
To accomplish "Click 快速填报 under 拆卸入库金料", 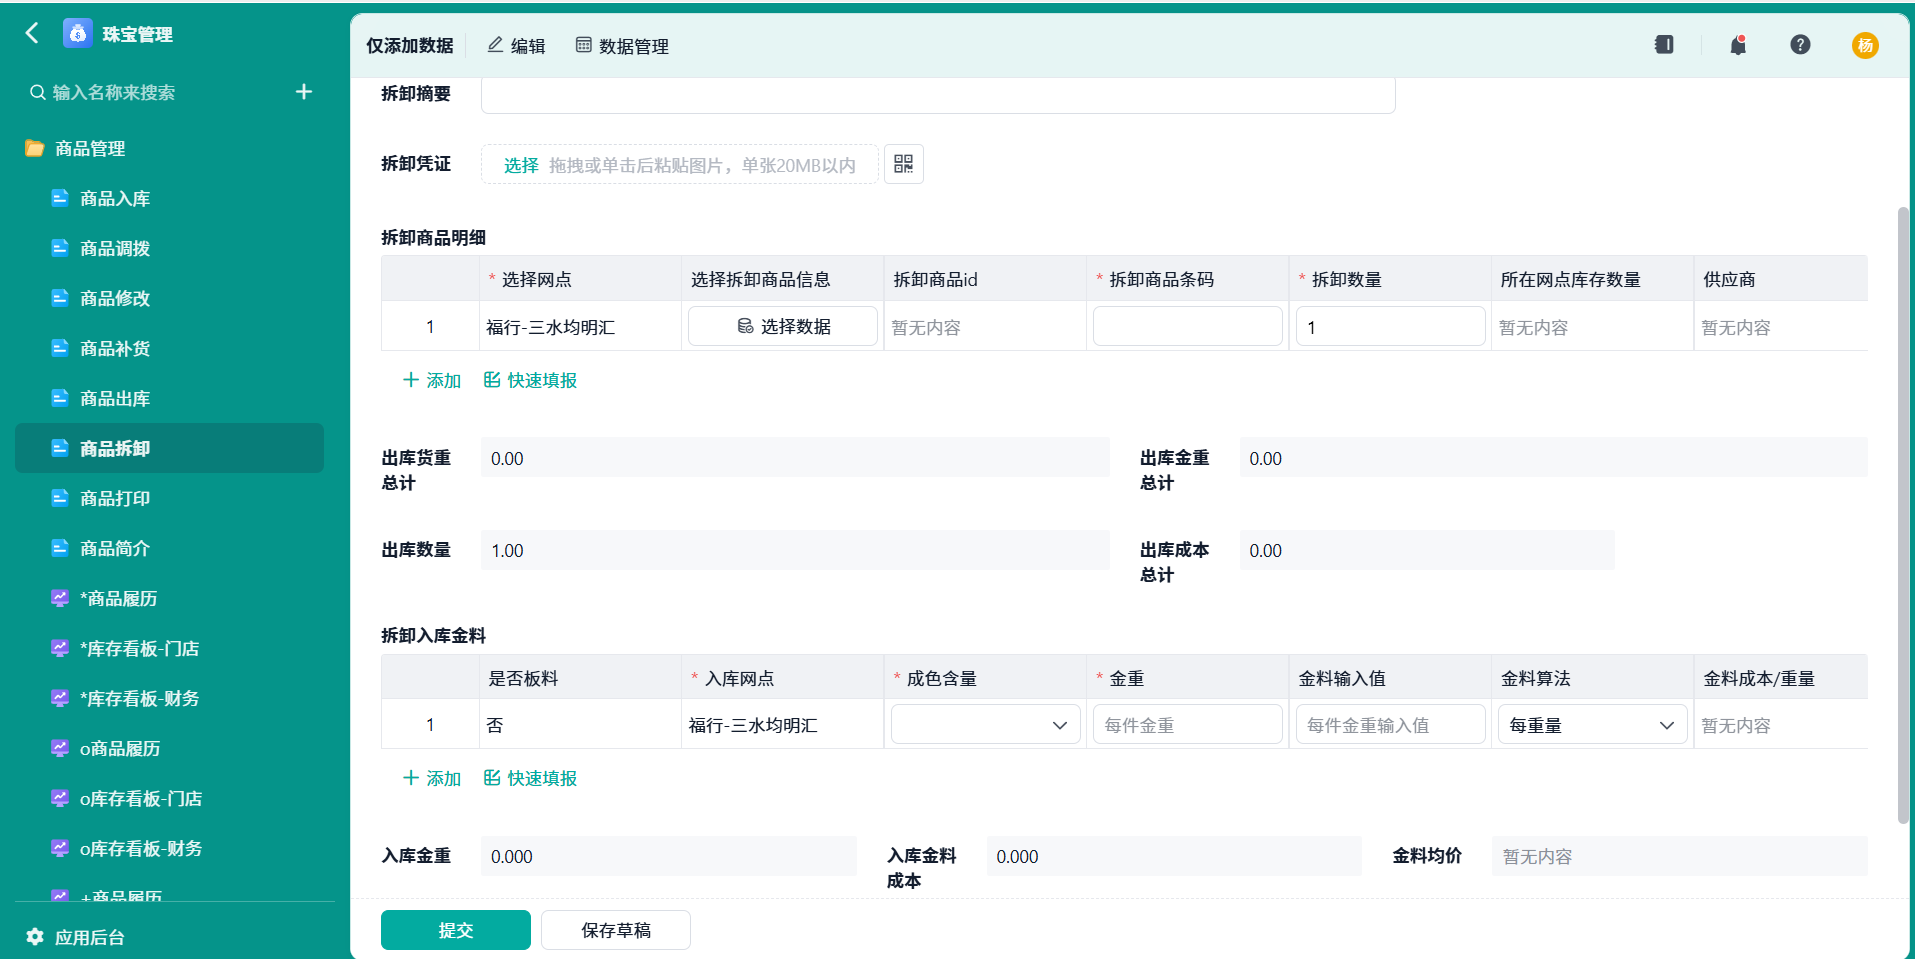I will [530, 778].
